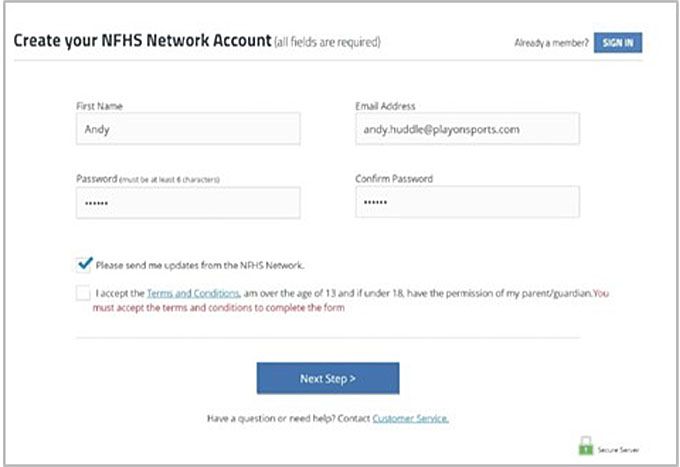Image resolution: width=680 pixels, height=467 pixels.
Task: Click the First Name field label
Action: [x=99, y=105]
